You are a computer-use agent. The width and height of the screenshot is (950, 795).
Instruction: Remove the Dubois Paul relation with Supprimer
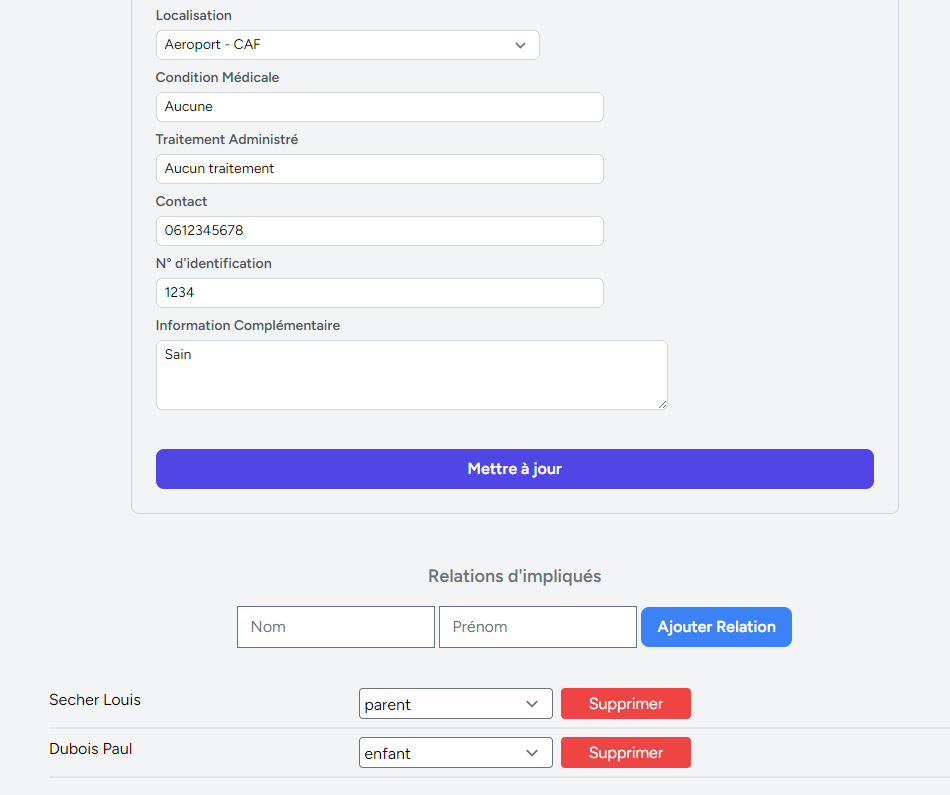coord(625,753)
